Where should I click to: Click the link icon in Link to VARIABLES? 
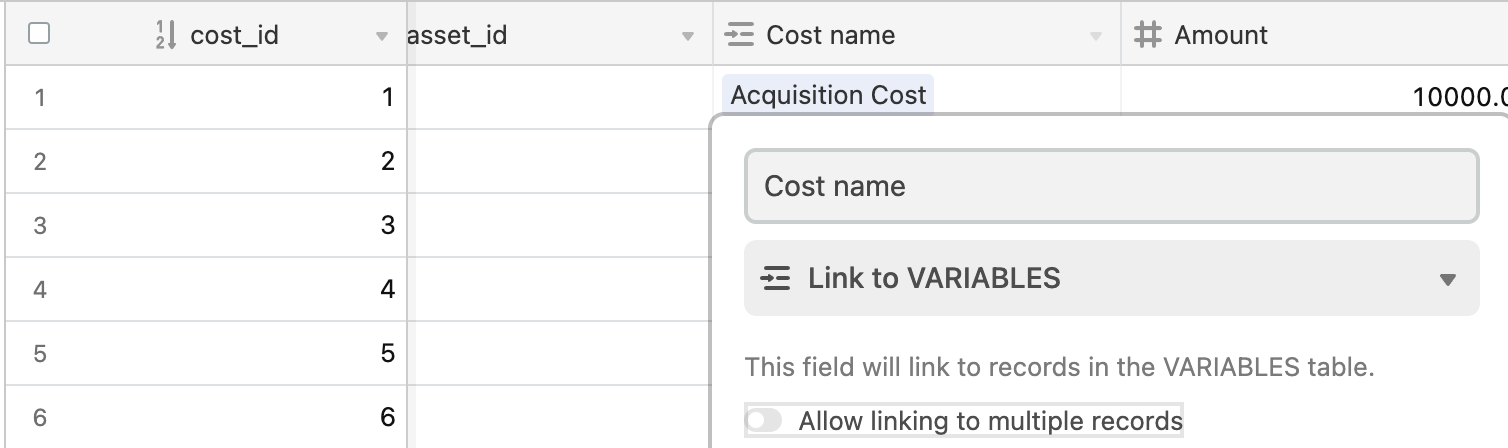pyautogui.click(x=776, y=278)
